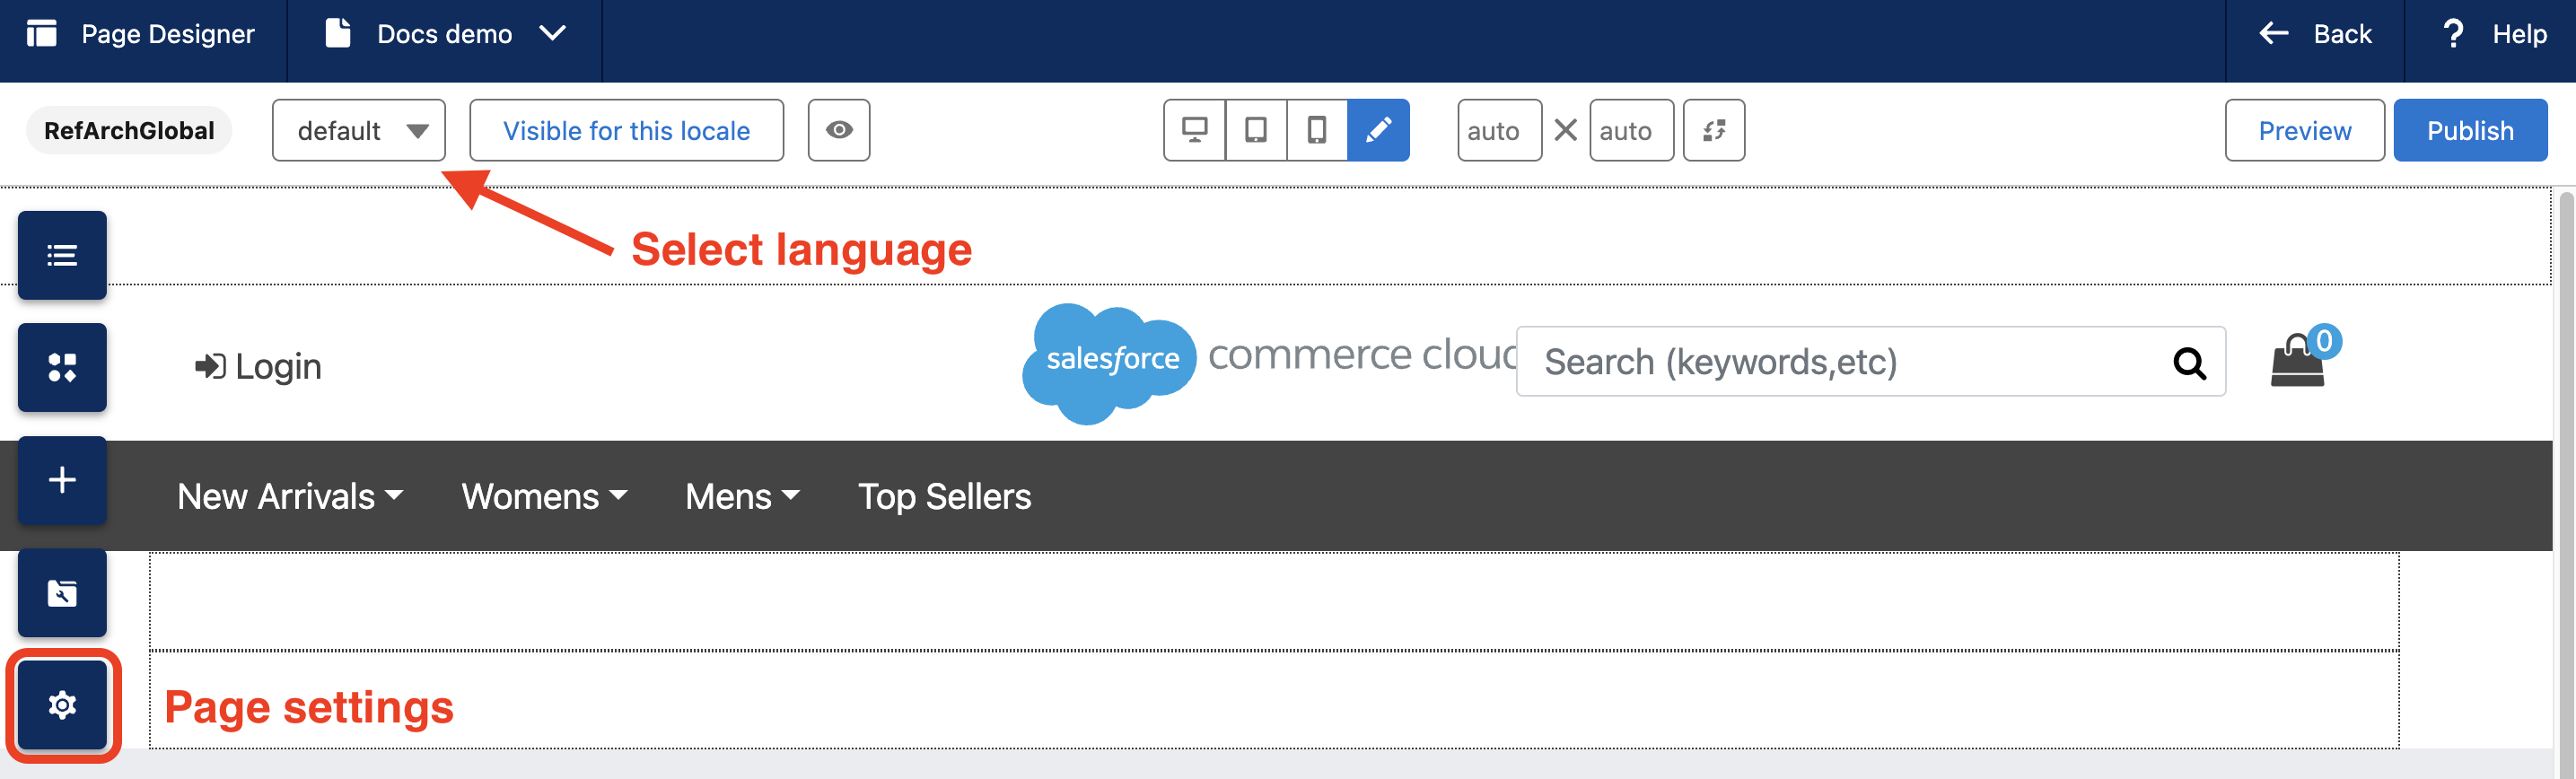
Task: Select the pencil edit mode button
Action: pyautogui.click(x=1378, y=130)
